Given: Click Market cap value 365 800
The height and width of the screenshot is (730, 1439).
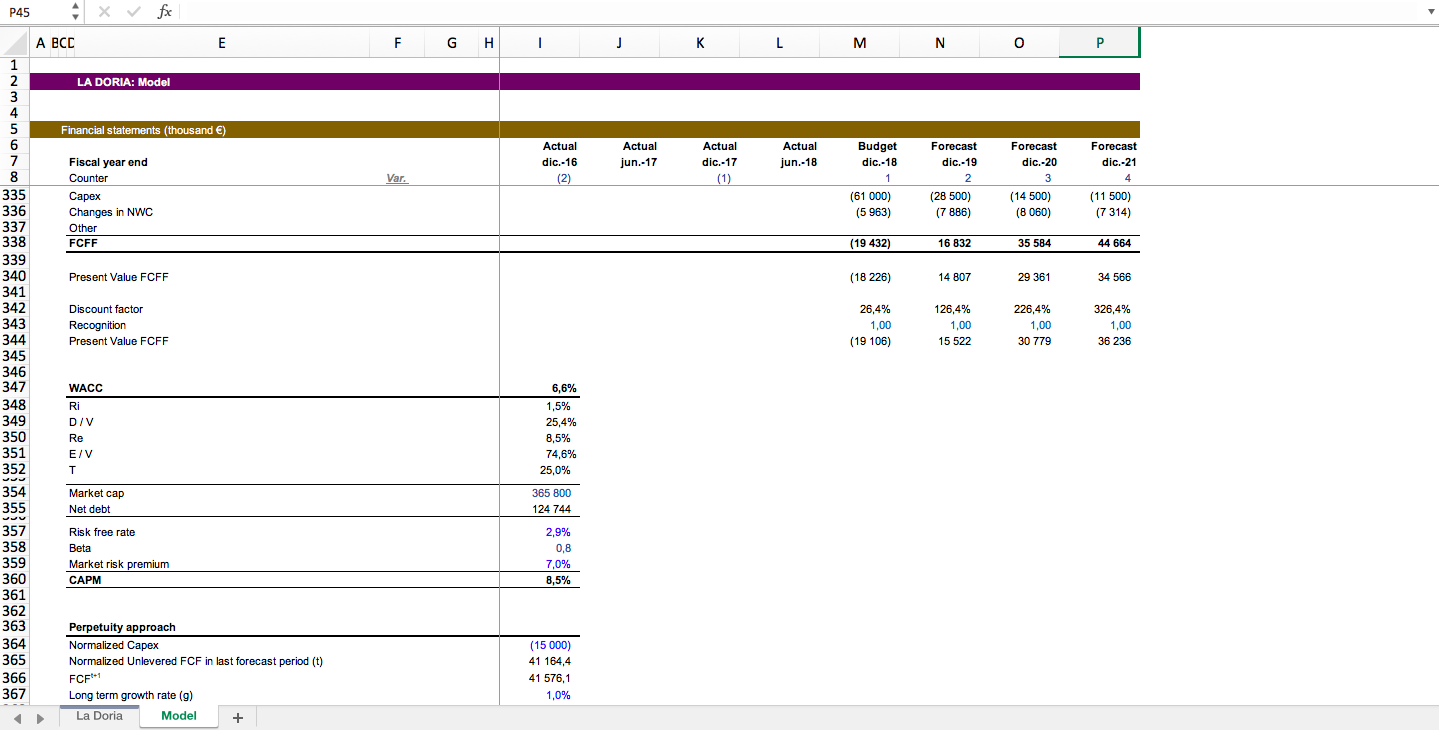Looking at the screenshot, I should tap(551, 493).
